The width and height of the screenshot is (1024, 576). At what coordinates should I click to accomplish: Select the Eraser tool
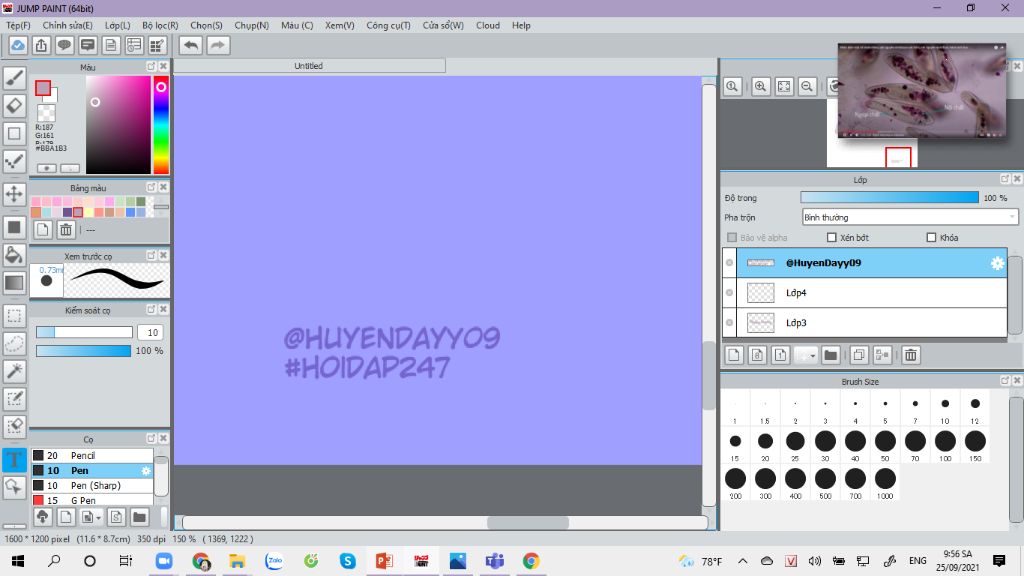pyautogui.click(x=14, y=106)
